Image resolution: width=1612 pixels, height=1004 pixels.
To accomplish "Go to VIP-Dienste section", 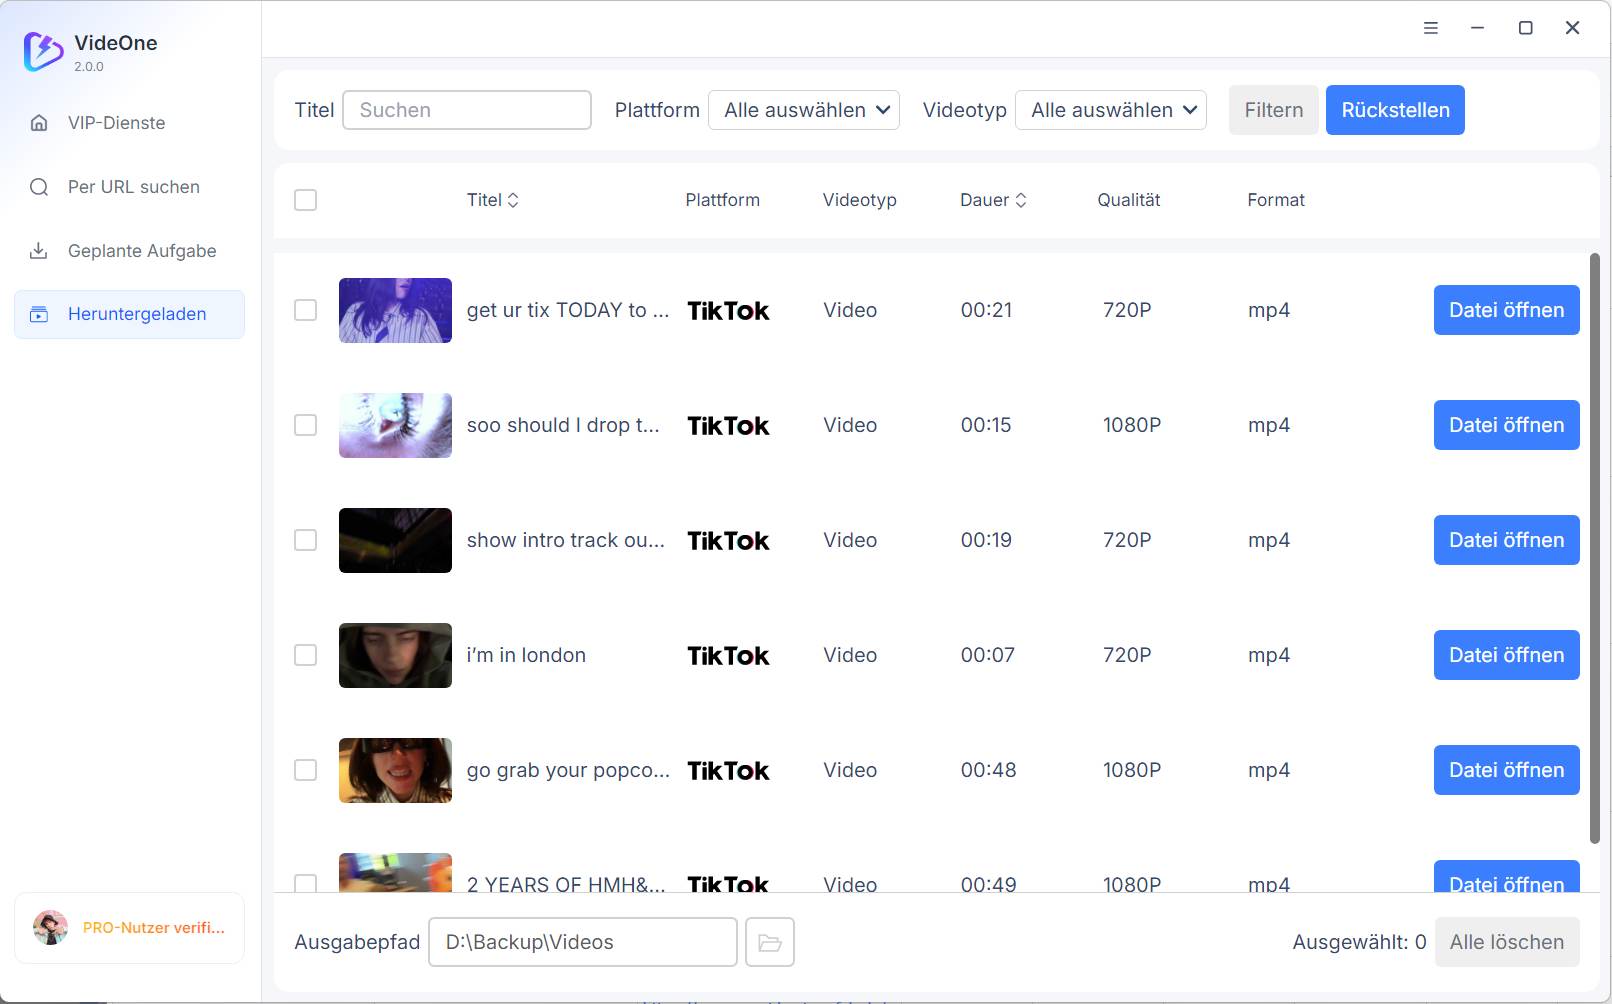I will [129, 123].
